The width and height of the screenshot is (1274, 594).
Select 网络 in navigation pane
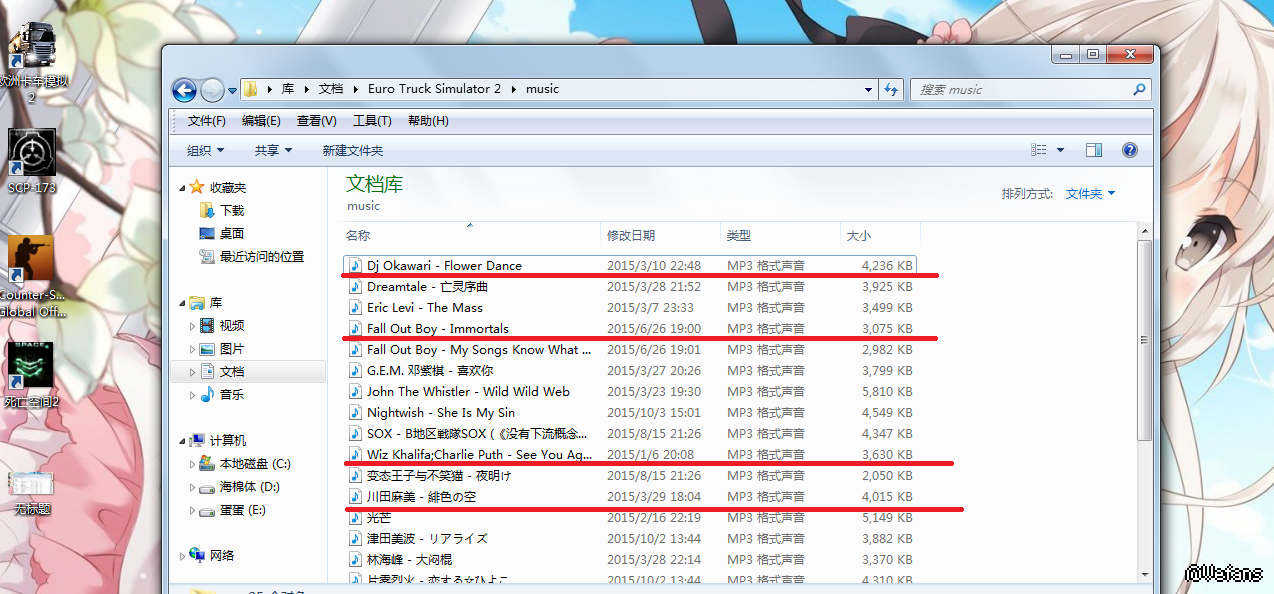222,555
